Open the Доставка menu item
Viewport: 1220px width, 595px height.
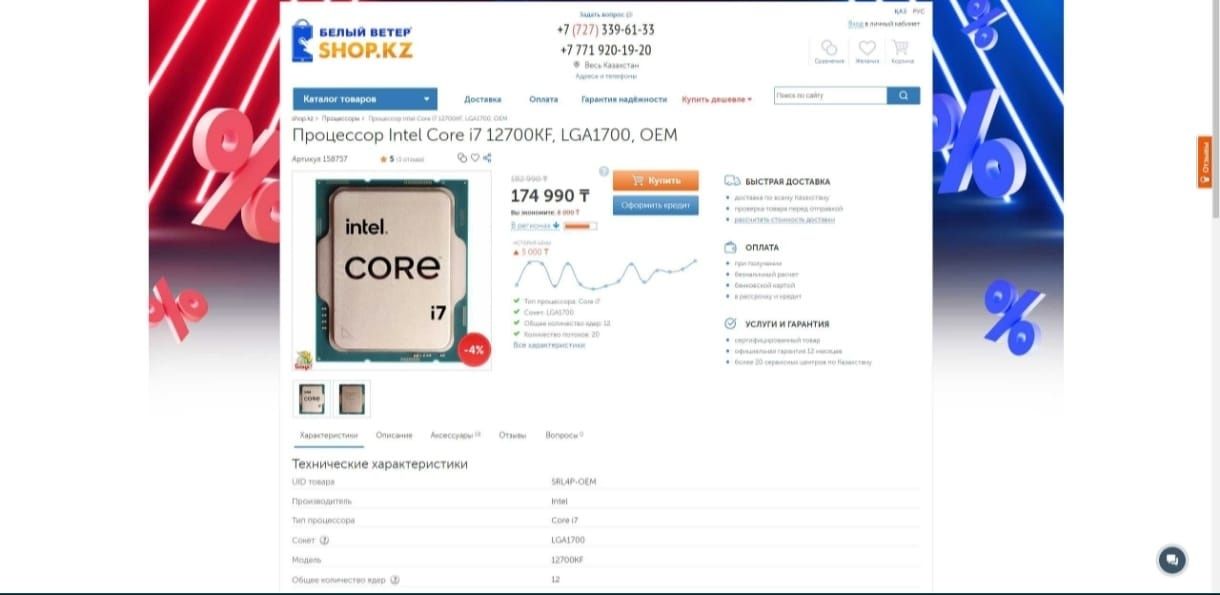click(483, 99)
